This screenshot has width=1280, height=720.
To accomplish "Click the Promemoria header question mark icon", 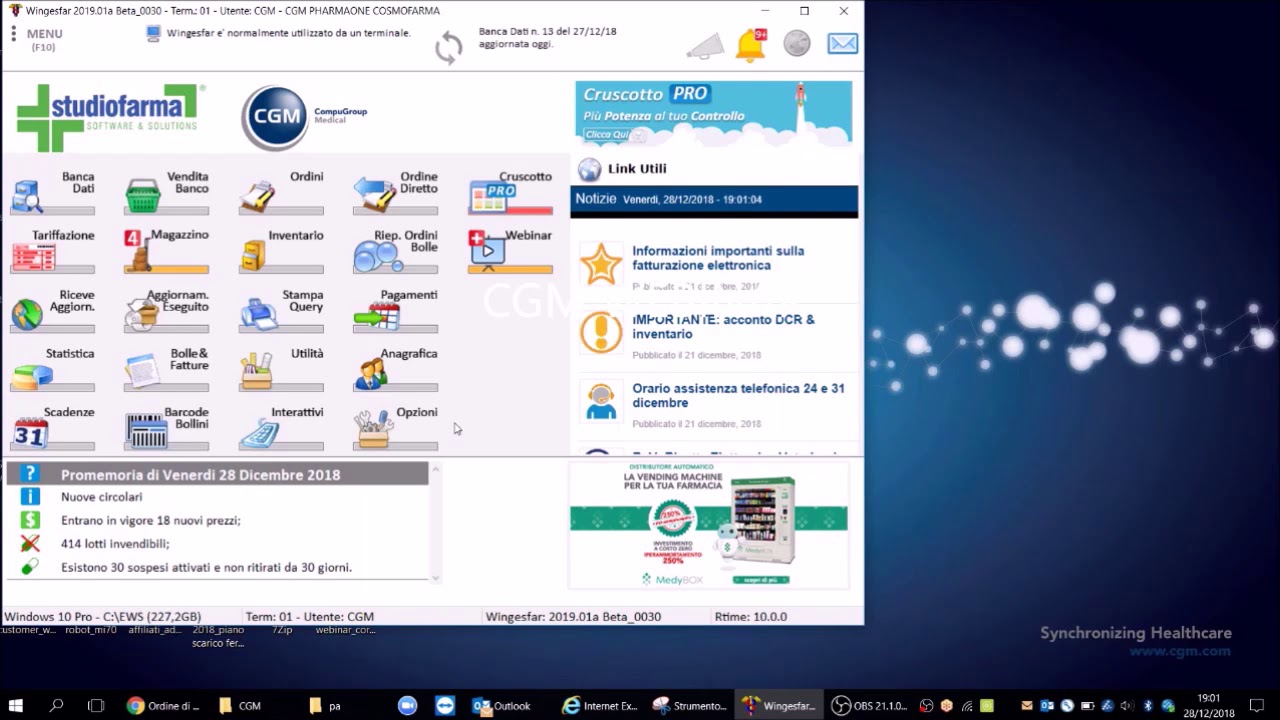I will pos(30,474).
